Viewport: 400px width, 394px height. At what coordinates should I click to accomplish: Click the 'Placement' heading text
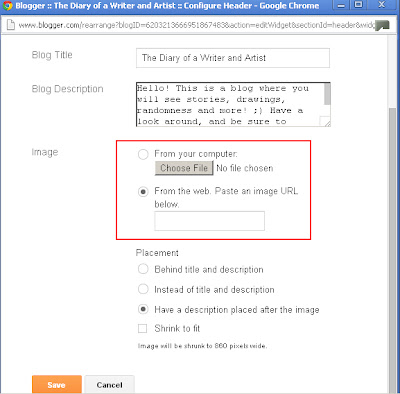coord(157,253)
